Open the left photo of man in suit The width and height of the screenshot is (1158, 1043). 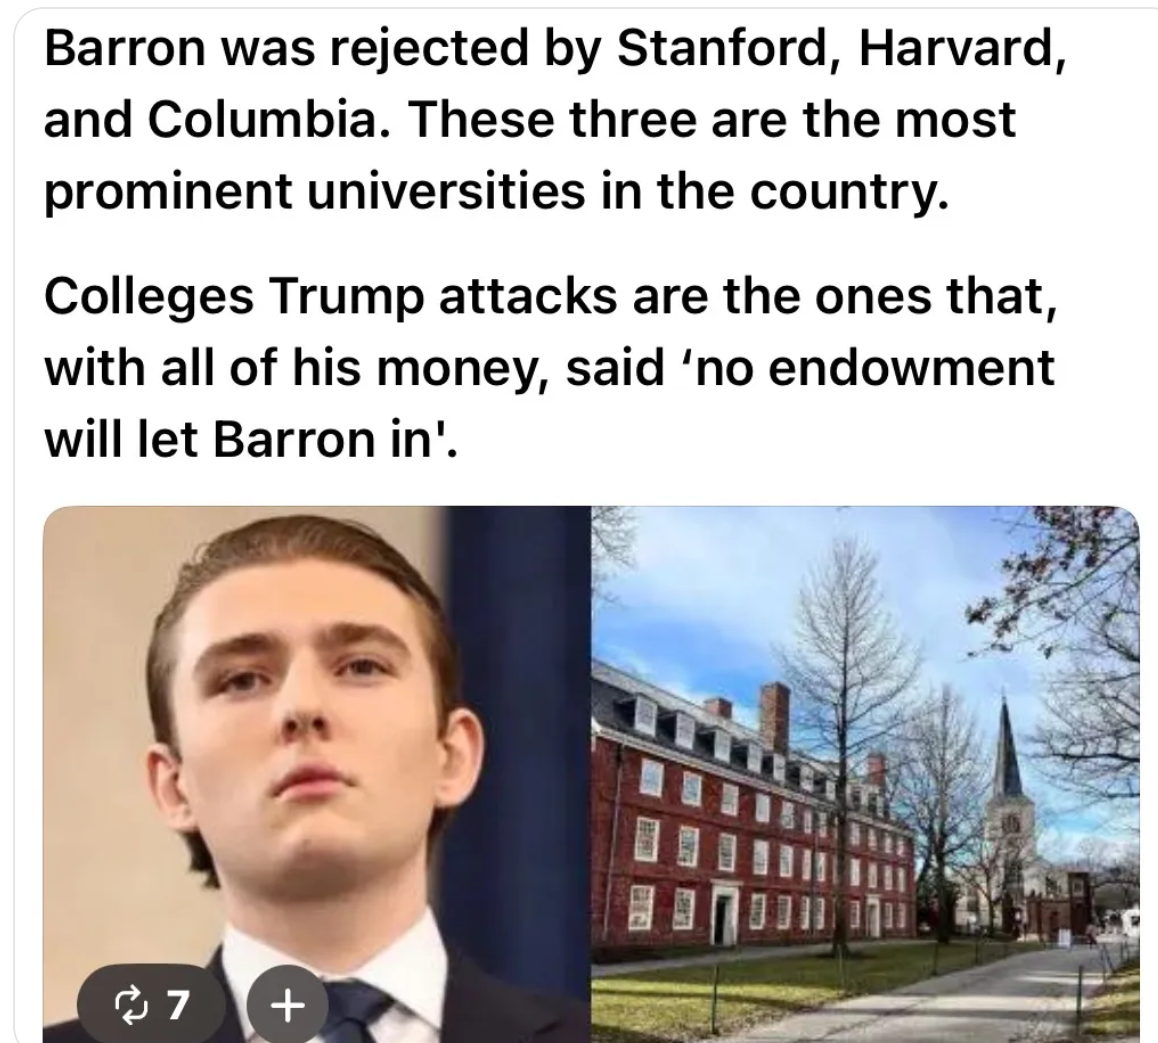coord(317,774)
